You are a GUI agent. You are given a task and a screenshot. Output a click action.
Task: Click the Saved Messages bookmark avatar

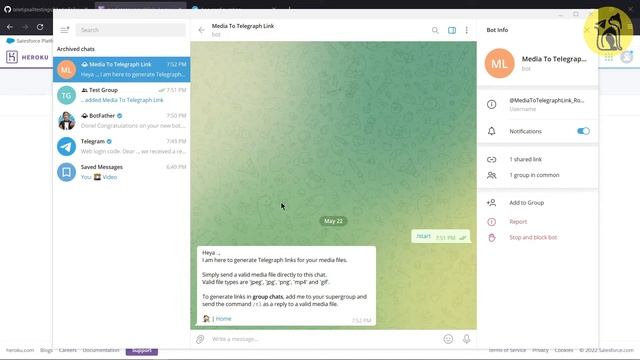(67, 172)
